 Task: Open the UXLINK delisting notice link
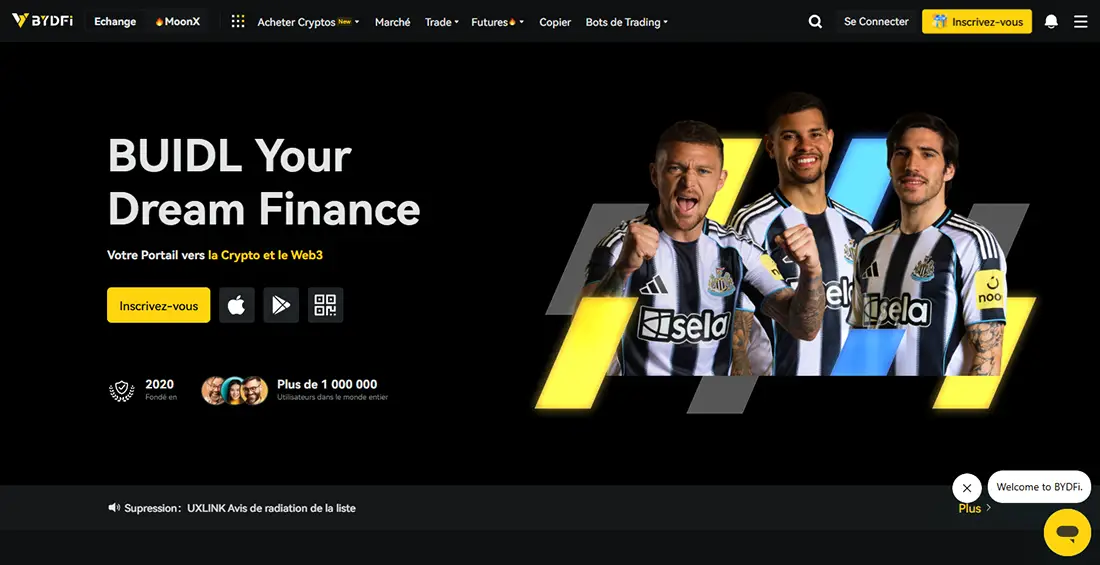click(x=271, y=508)
